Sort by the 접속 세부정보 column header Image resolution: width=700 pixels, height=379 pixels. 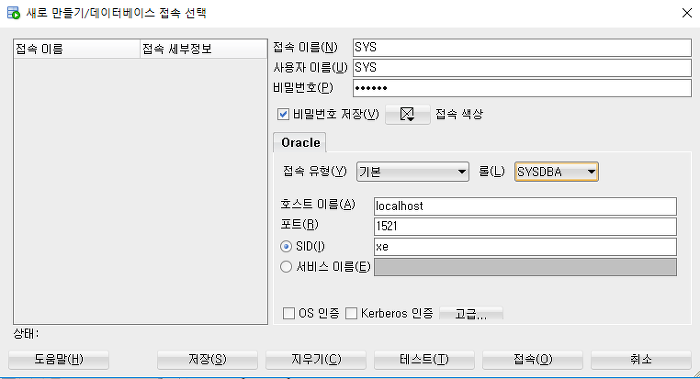click(x=204, y=49)
